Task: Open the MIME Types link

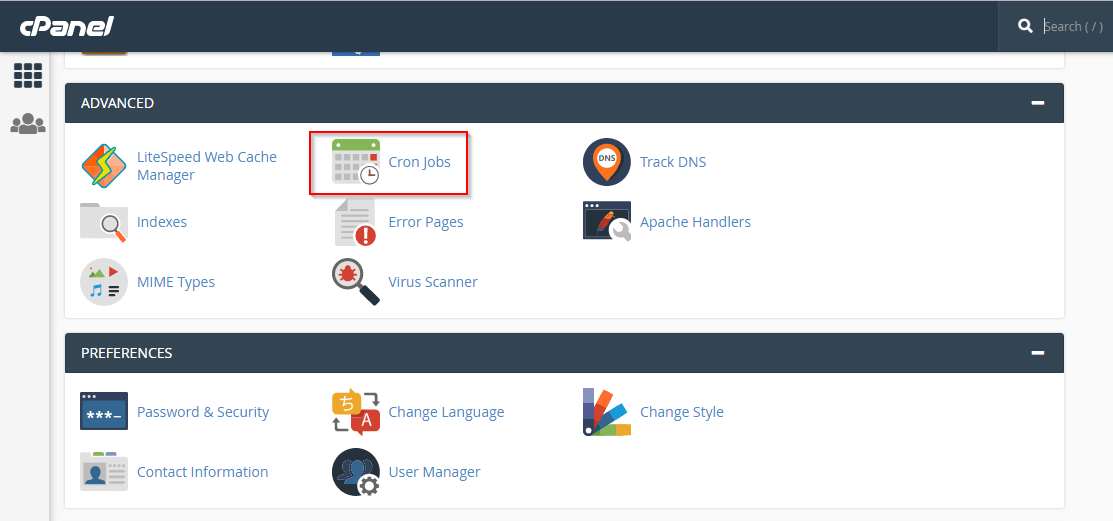Action: tap(176, 283)
